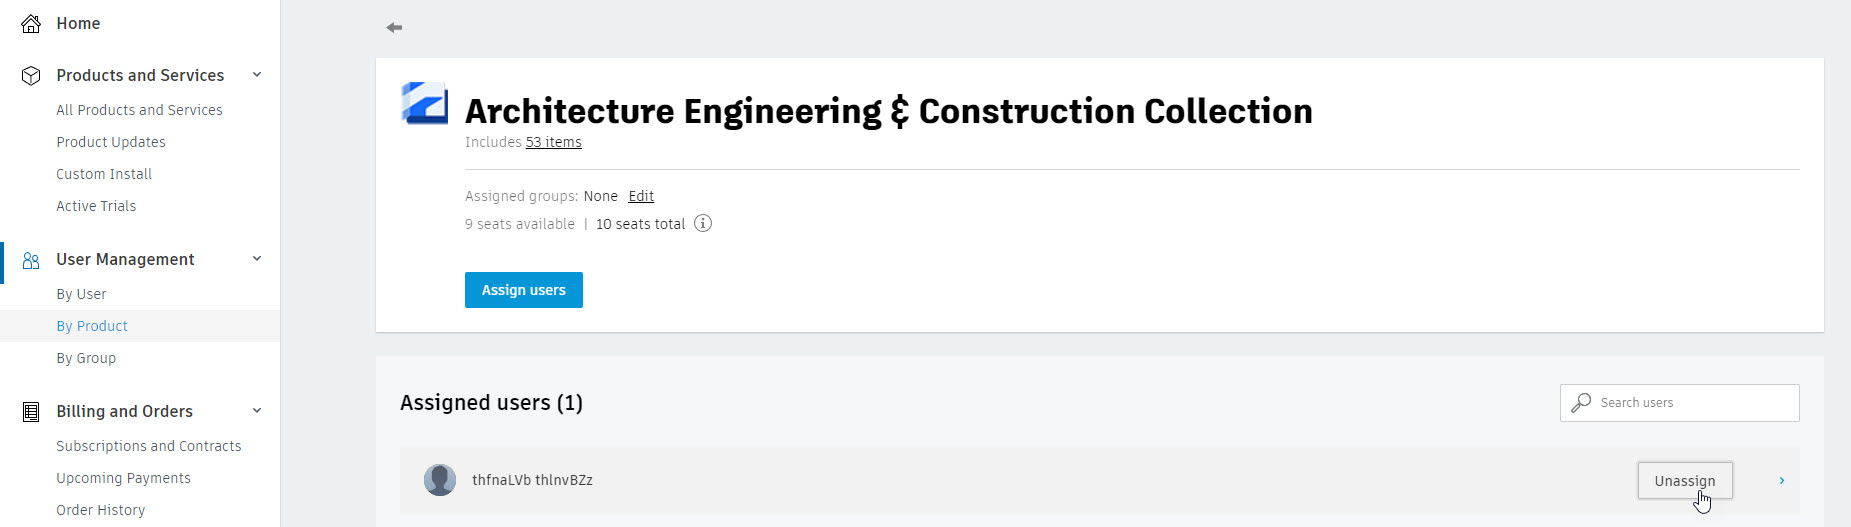
Task: Click the seats total info icon
Action: tap(703, 223)
